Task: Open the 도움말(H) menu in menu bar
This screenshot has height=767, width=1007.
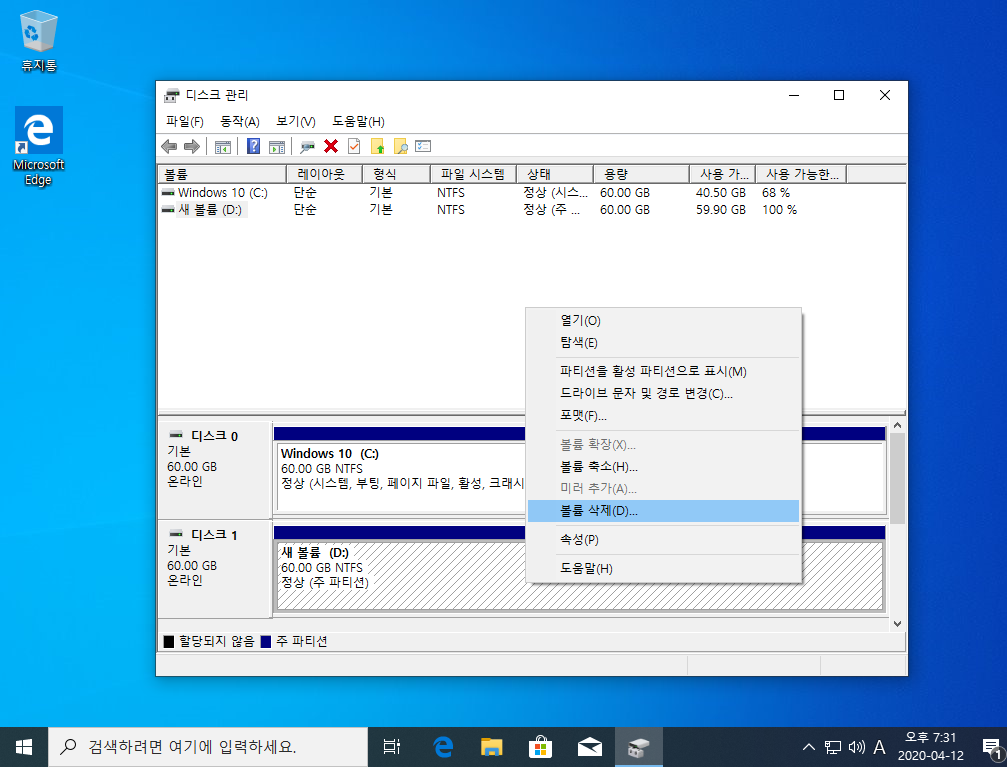Action: [358, 121]
